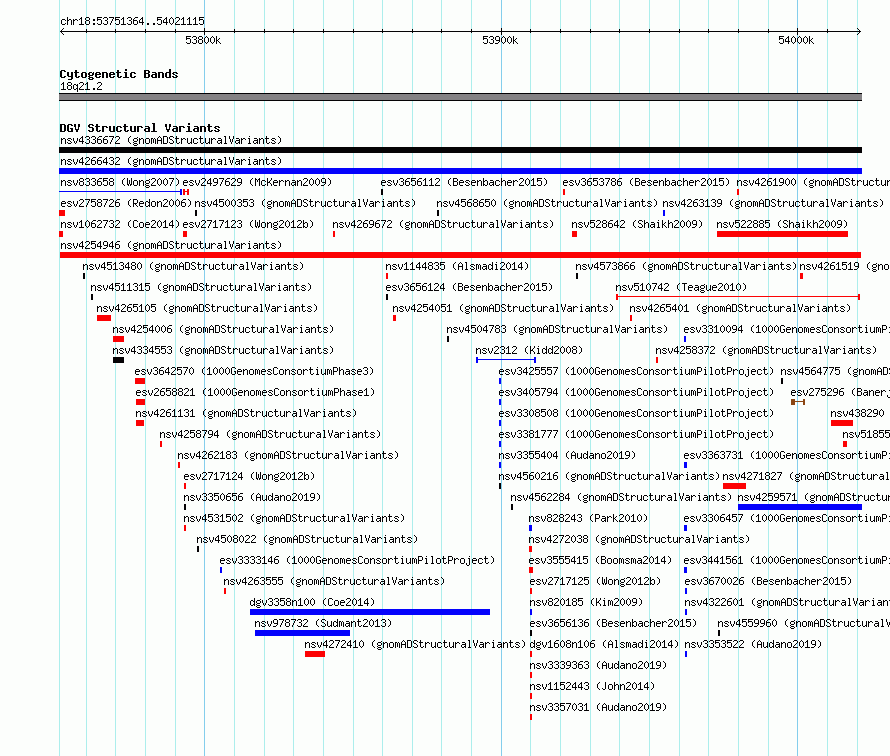Viewport: 890px width, 756px height.
Task: Click the esv3642570 (1000GenomesConsortiumPhase3) label
Action: point(254,371)
